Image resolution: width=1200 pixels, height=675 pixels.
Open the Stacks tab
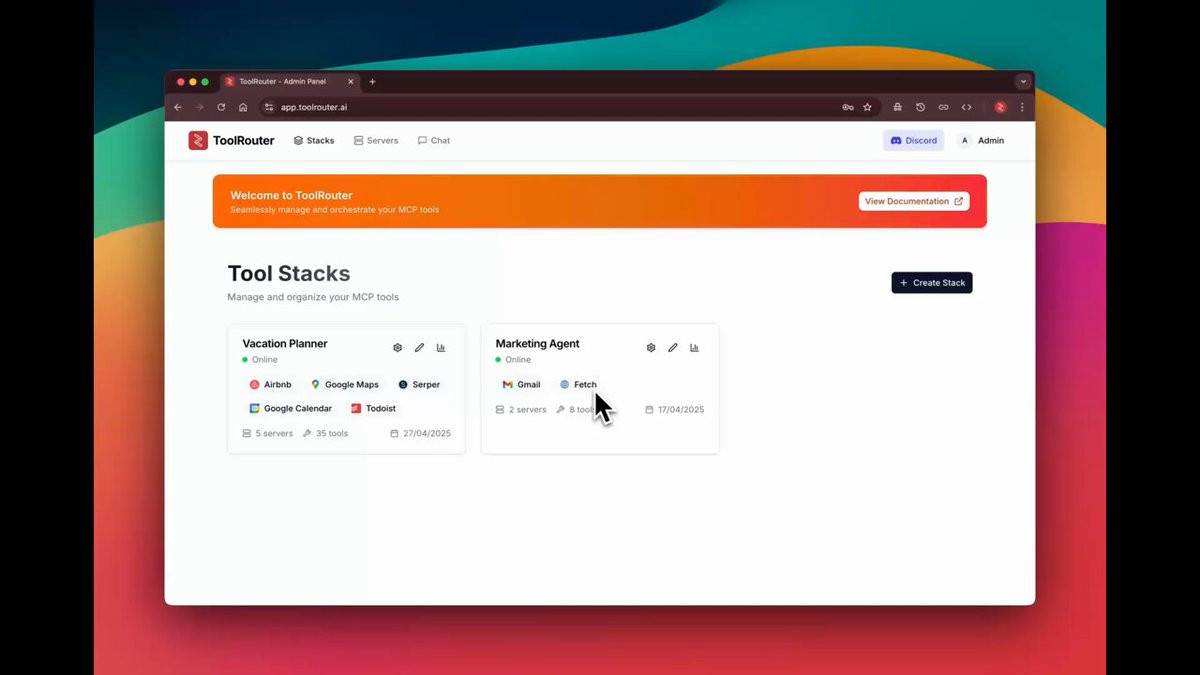coord(314,141)
